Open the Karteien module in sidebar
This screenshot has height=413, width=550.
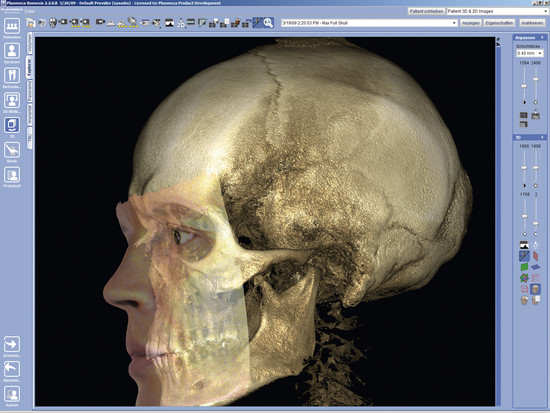pyautogui.click(x=12, y=51)
